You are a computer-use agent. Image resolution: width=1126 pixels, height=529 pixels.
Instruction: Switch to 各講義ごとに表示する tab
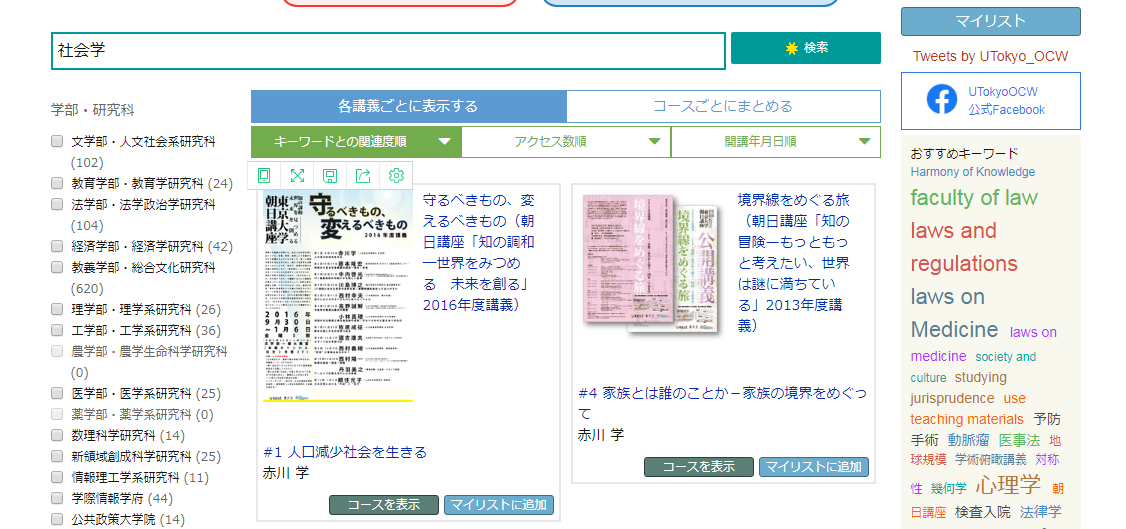(408, 107)
